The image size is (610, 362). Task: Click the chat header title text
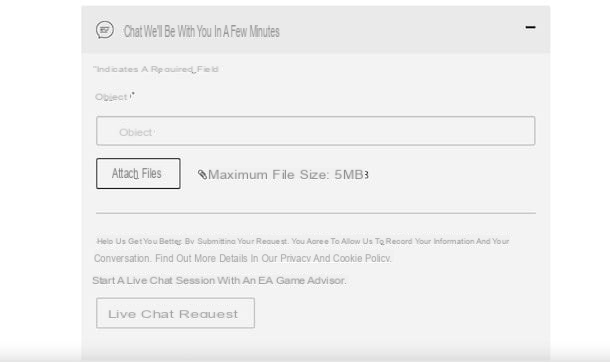[202, 31]
